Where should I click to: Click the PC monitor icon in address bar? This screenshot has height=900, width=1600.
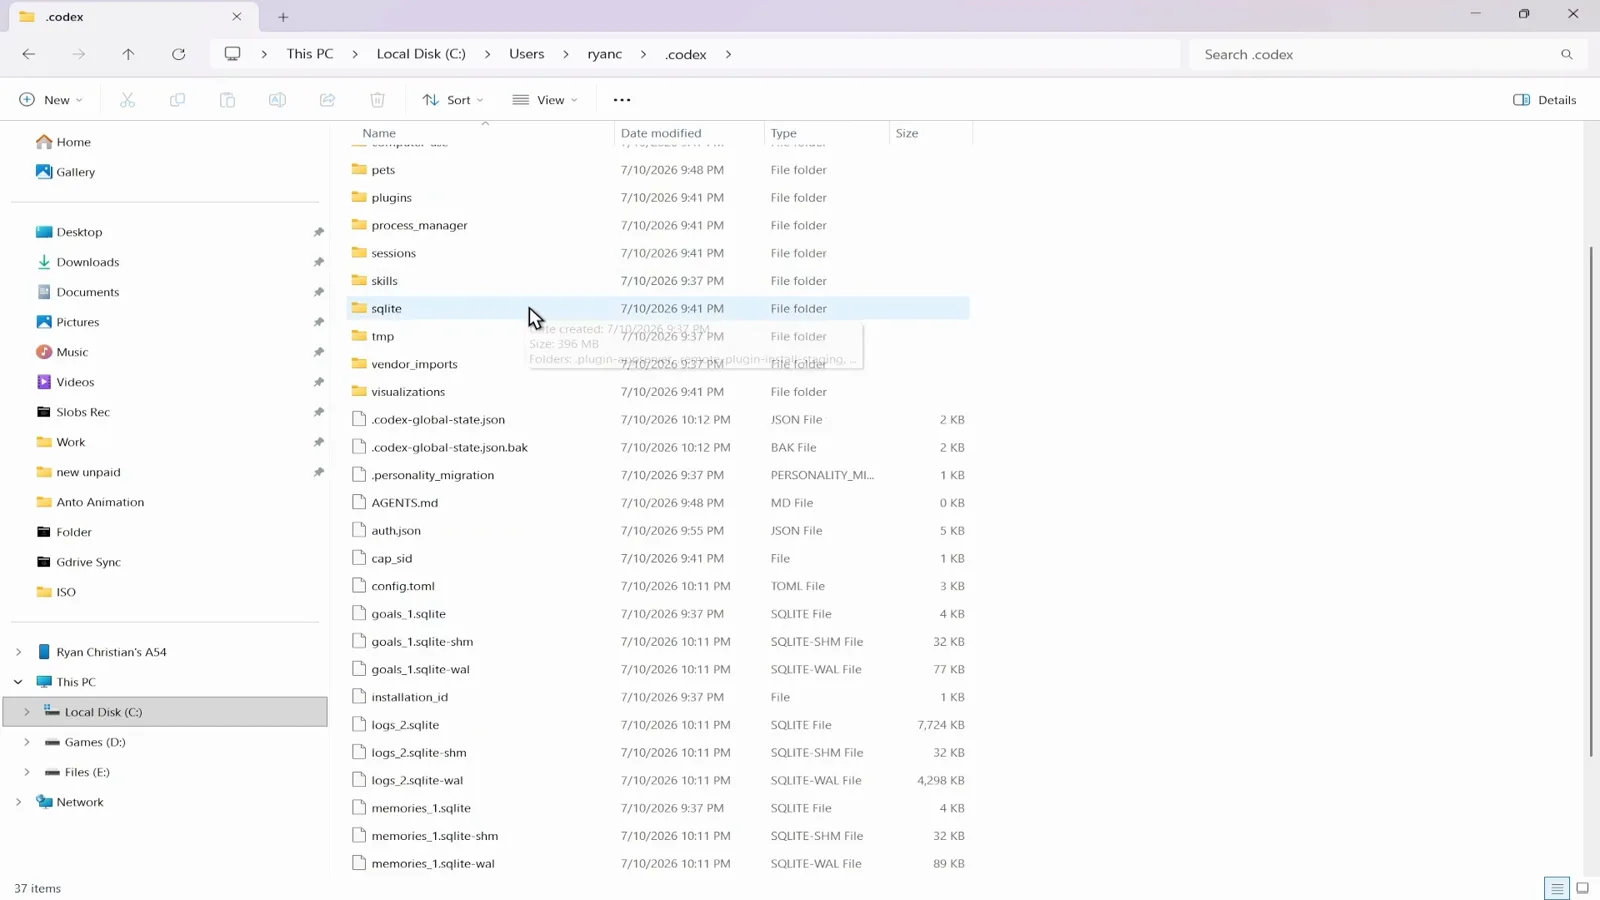232,54
